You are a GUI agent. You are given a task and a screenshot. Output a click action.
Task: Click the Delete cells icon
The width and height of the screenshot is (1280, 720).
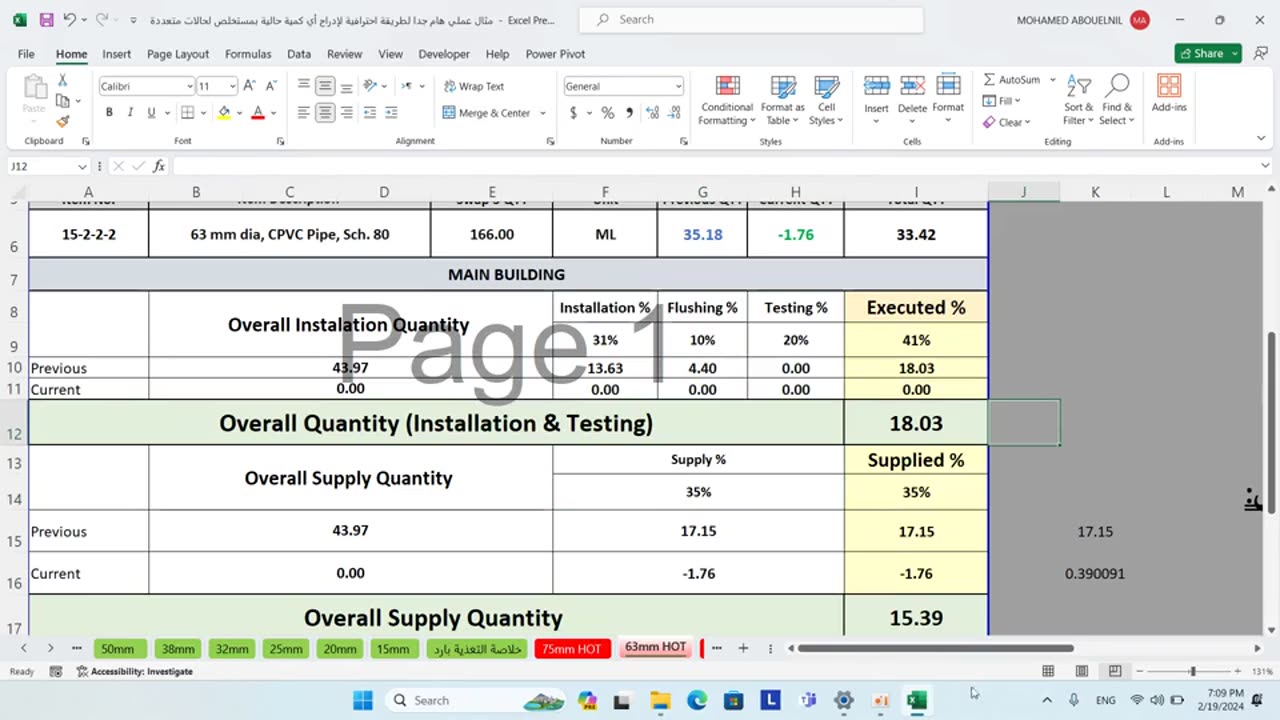[912, 87]
